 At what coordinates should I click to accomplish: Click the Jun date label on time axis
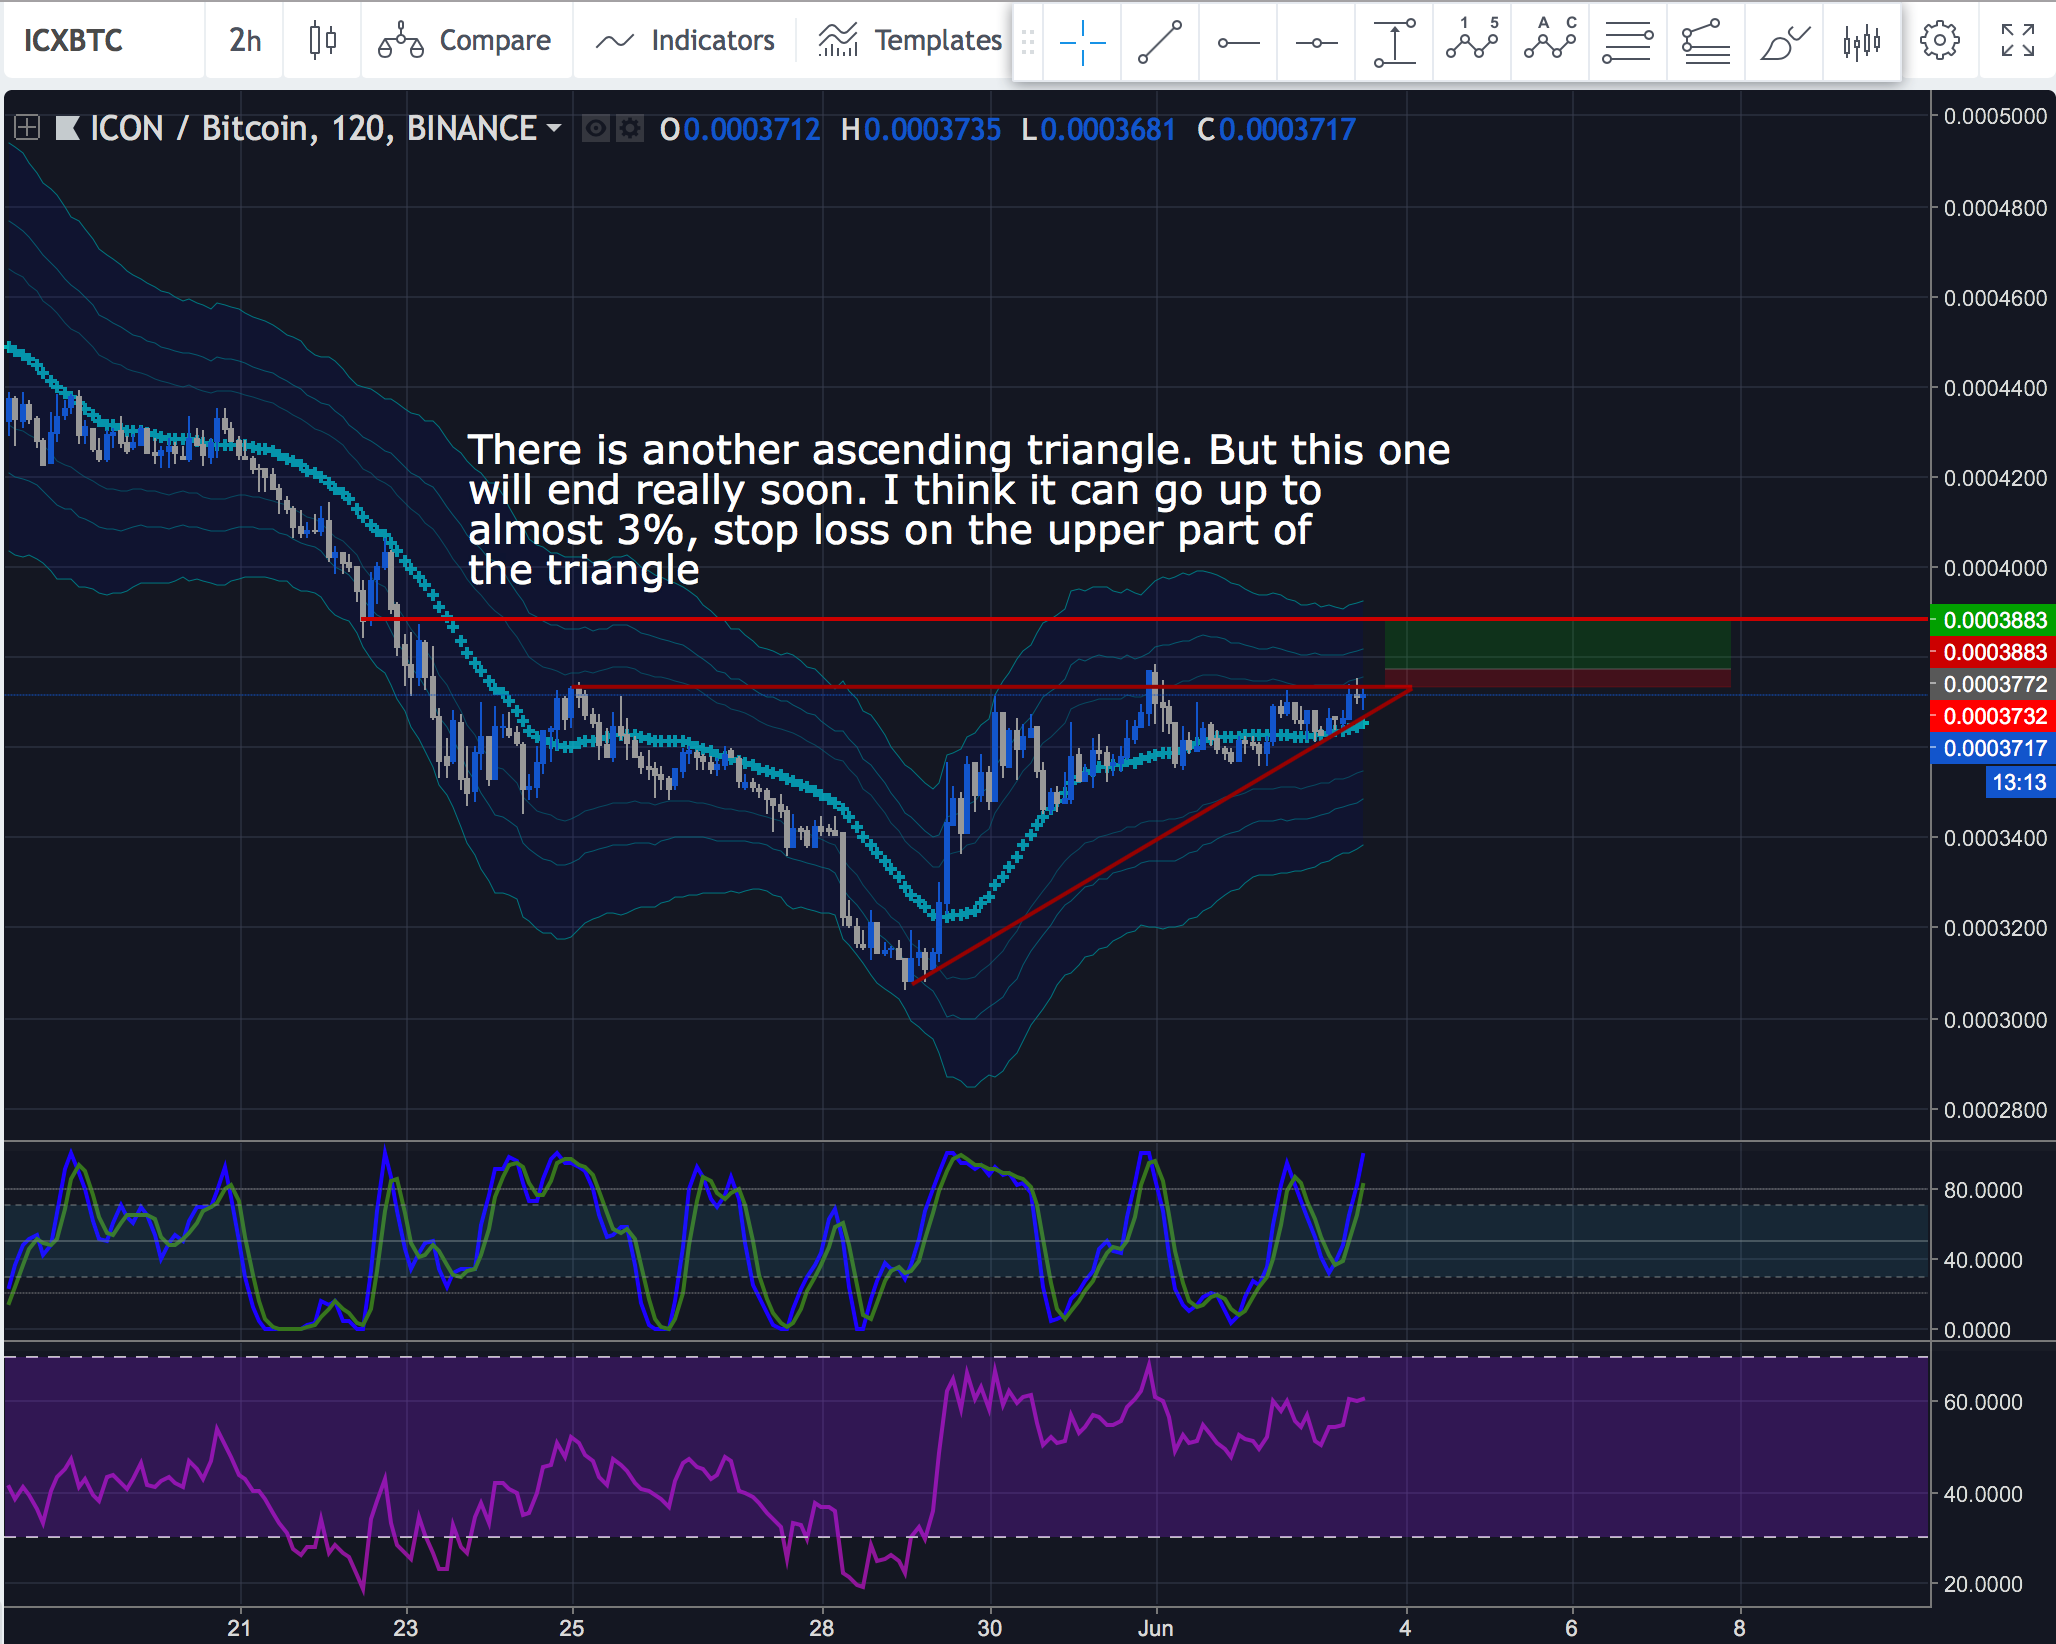[1155, 1628]
